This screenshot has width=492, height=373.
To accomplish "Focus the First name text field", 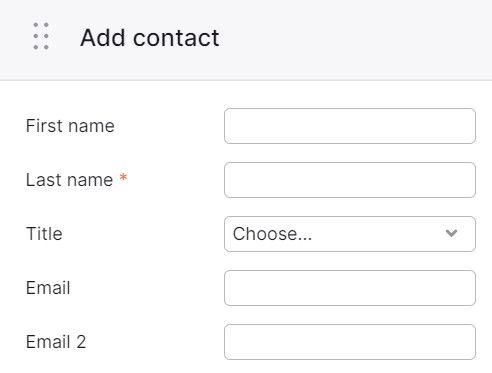I will [x=350, y=126].
